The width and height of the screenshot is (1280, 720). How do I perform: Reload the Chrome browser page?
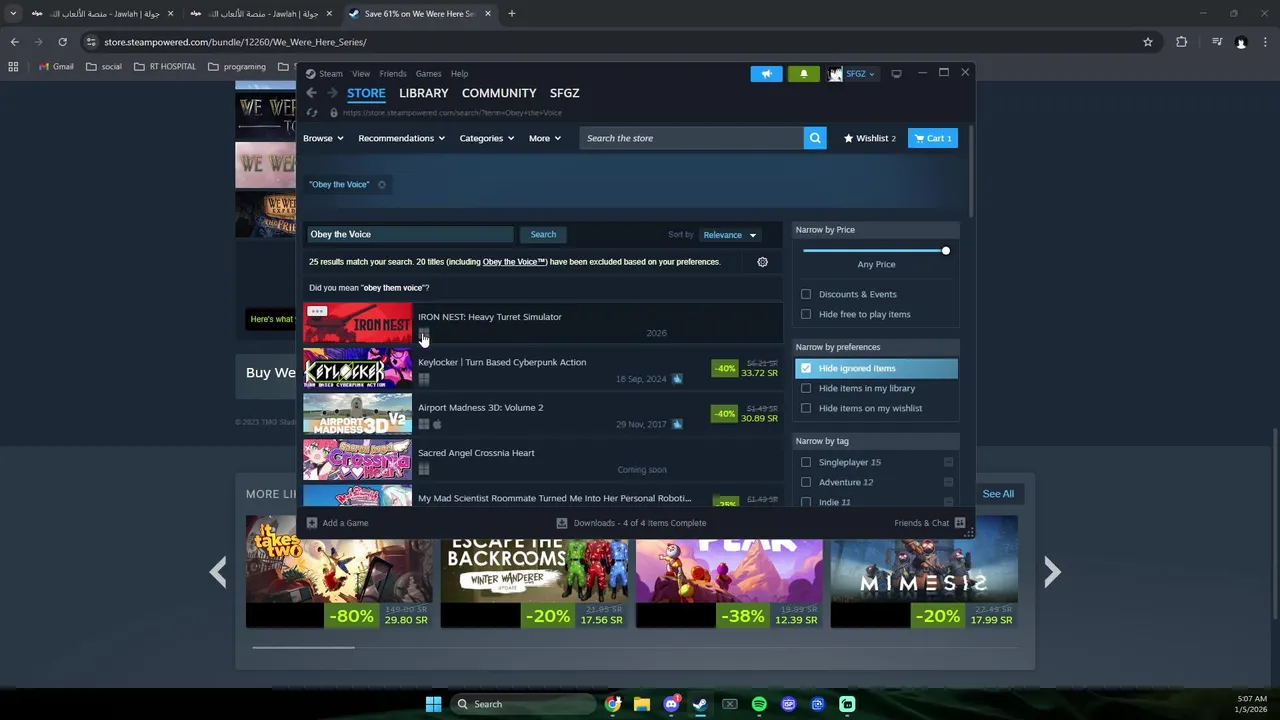coord(62,42)
